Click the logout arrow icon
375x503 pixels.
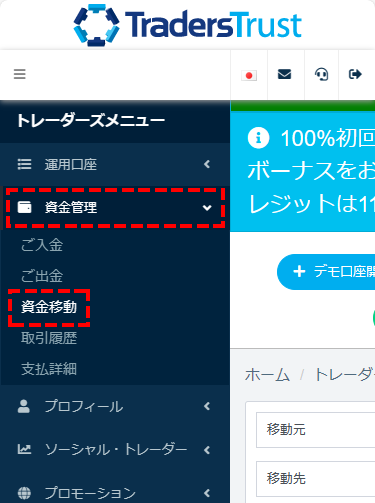pyautogui.click(x=355, y=74)
